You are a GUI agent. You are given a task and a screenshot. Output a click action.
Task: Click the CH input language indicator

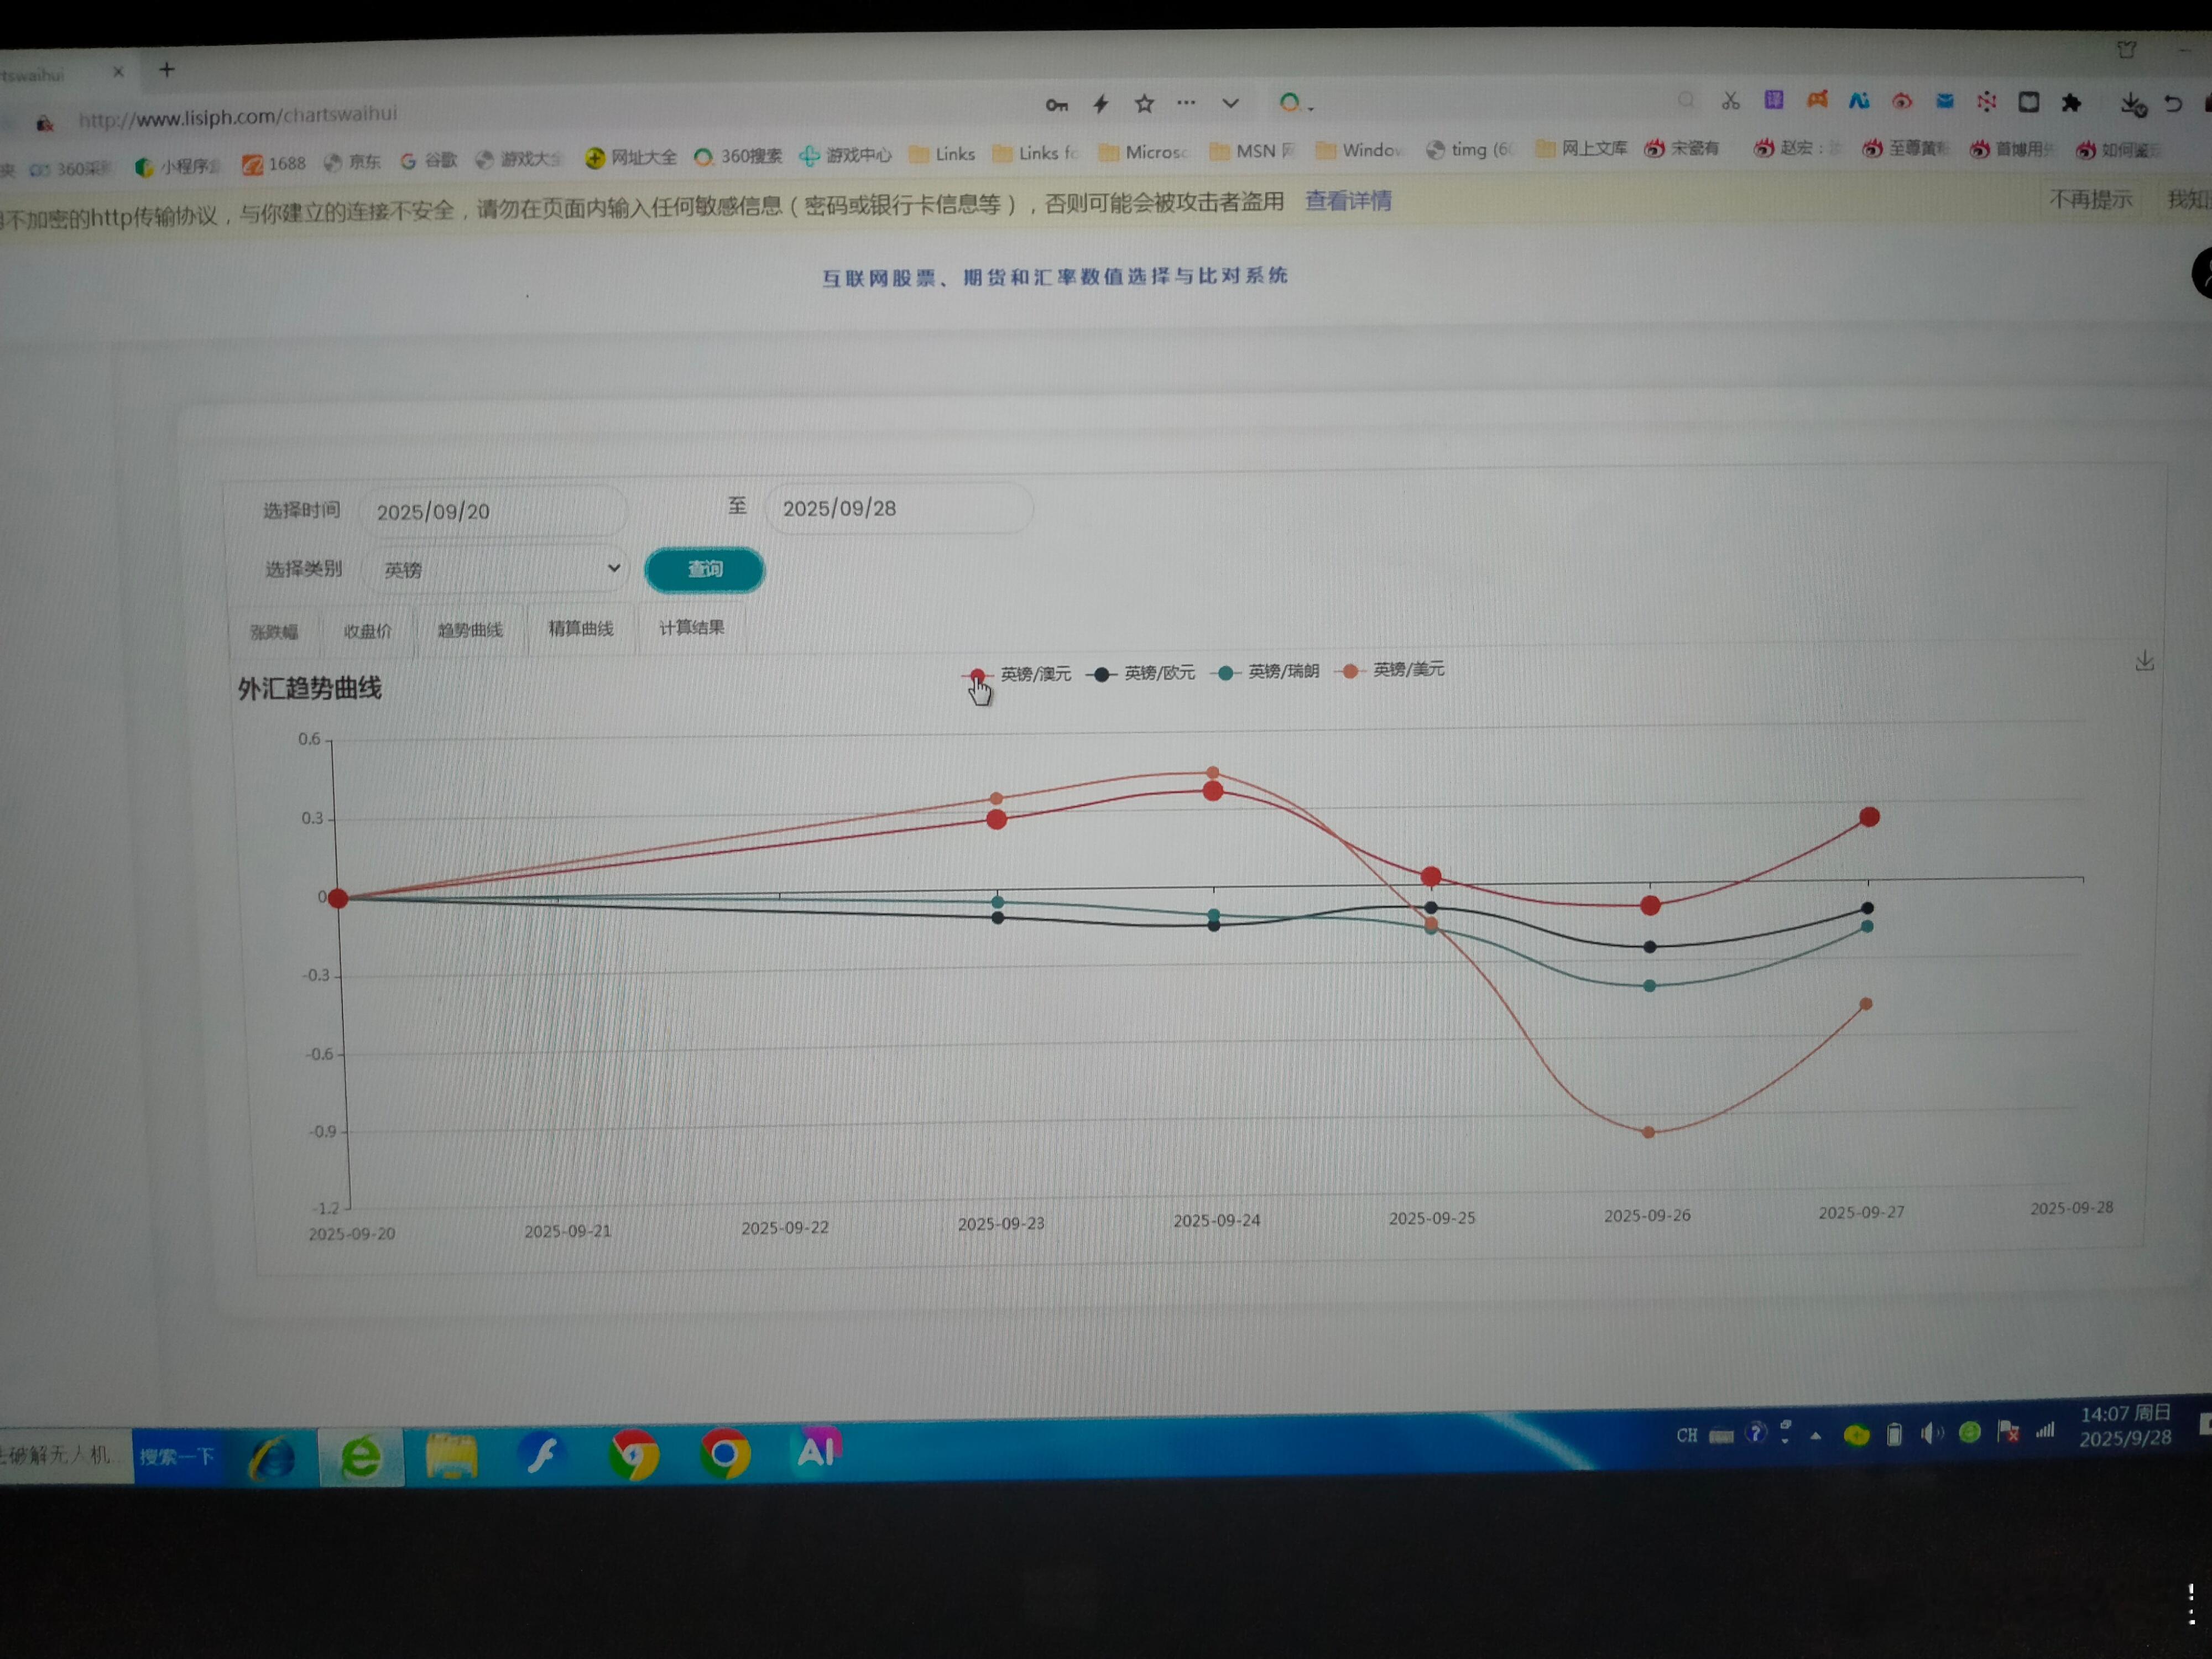pos(1687,1436)
